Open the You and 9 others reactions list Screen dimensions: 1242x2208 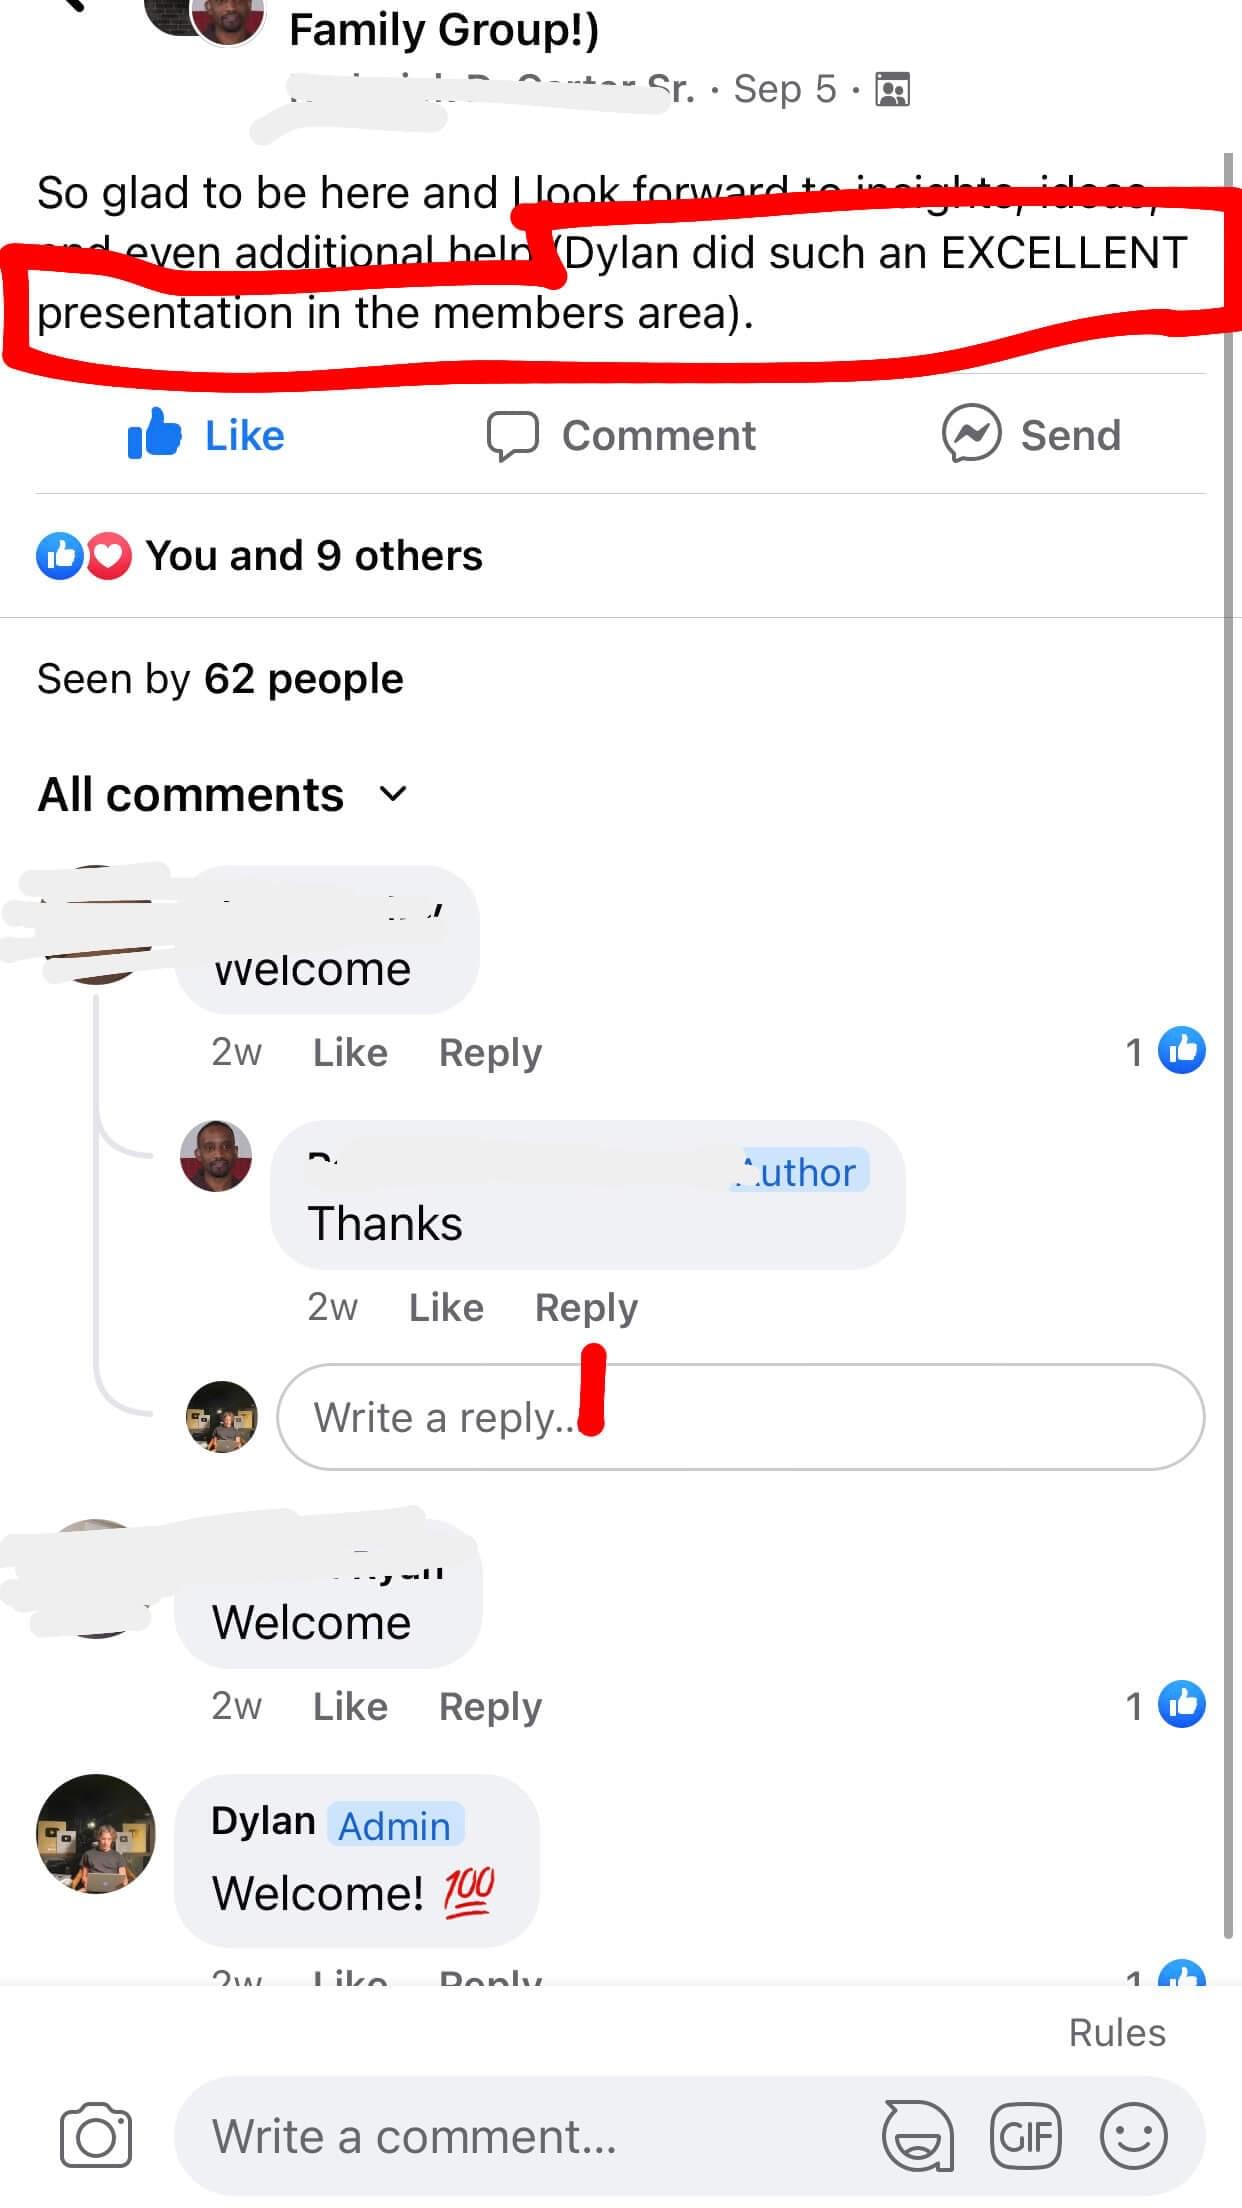click(259, 556)
